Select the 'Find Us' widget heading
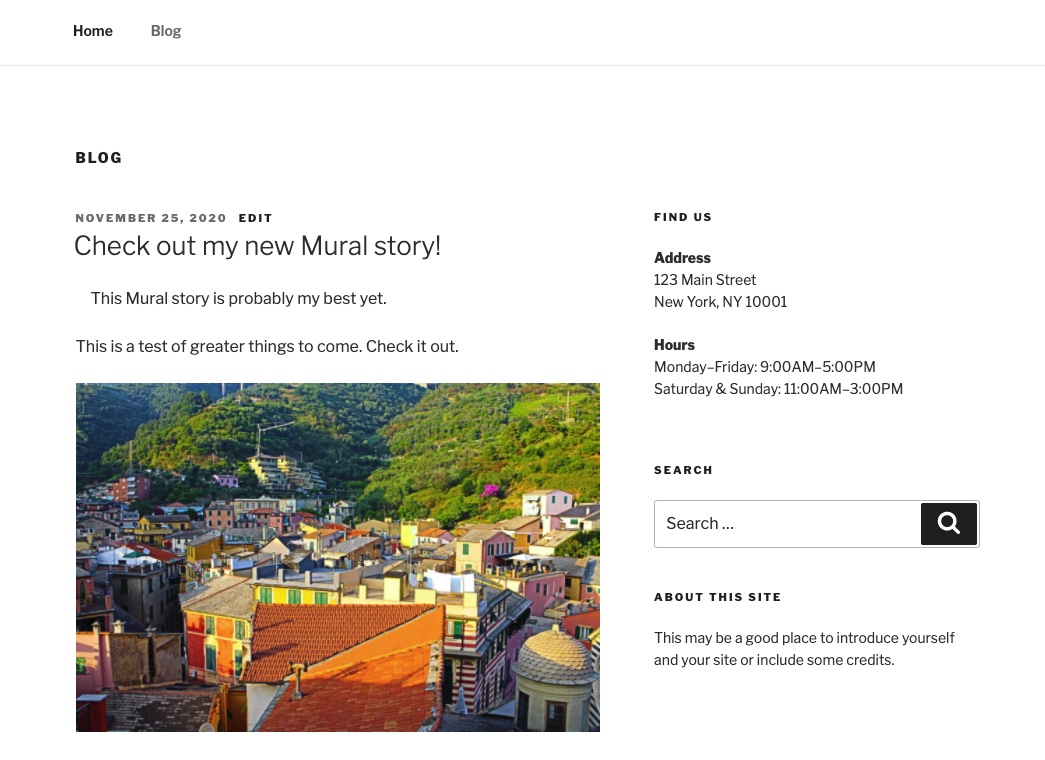Screen dimensions: 1045x760 pyautogui.click(x=683, y=217)
